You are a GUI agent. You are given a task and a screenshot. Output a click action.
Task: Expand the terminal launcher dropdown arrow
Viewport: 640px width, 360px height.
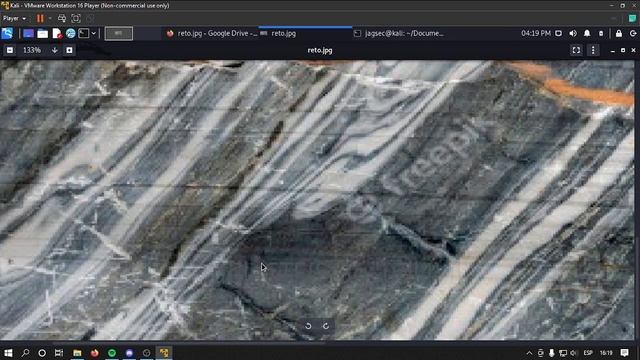point(93,33)
